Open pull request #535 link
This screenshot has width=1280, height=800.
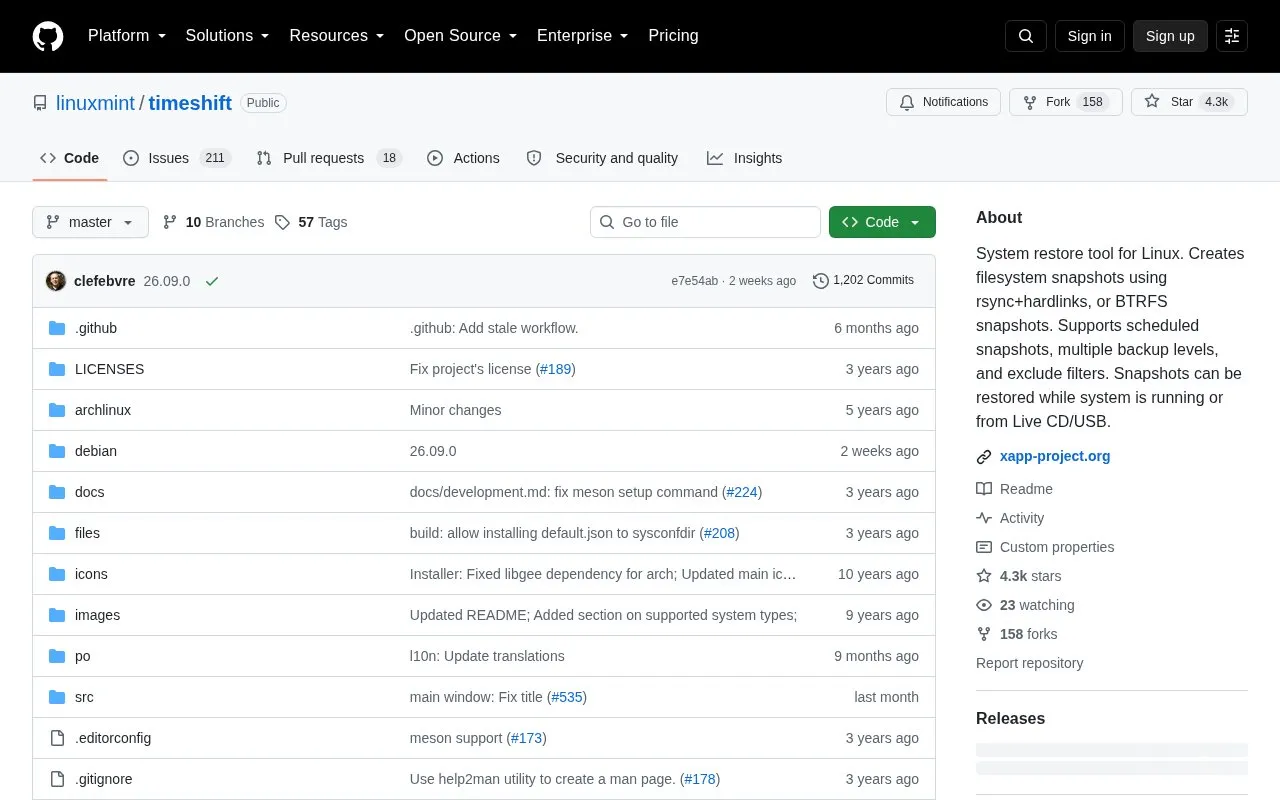click(567, 697)
